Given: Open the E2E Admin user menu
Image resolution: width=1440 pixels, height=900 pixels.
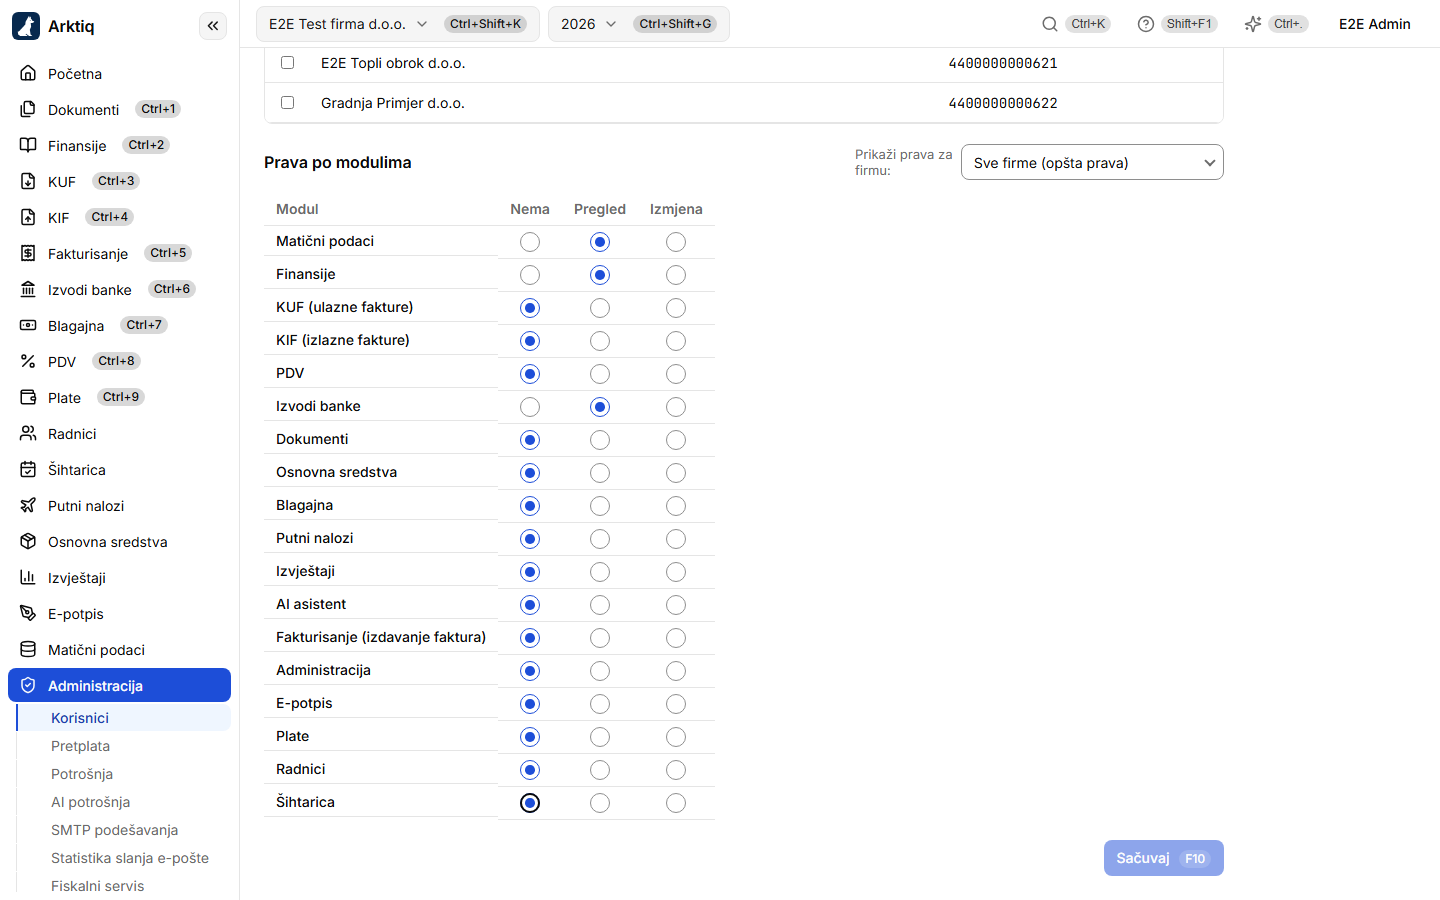Looking at the screenshot, I should [x=1375, y=24].
